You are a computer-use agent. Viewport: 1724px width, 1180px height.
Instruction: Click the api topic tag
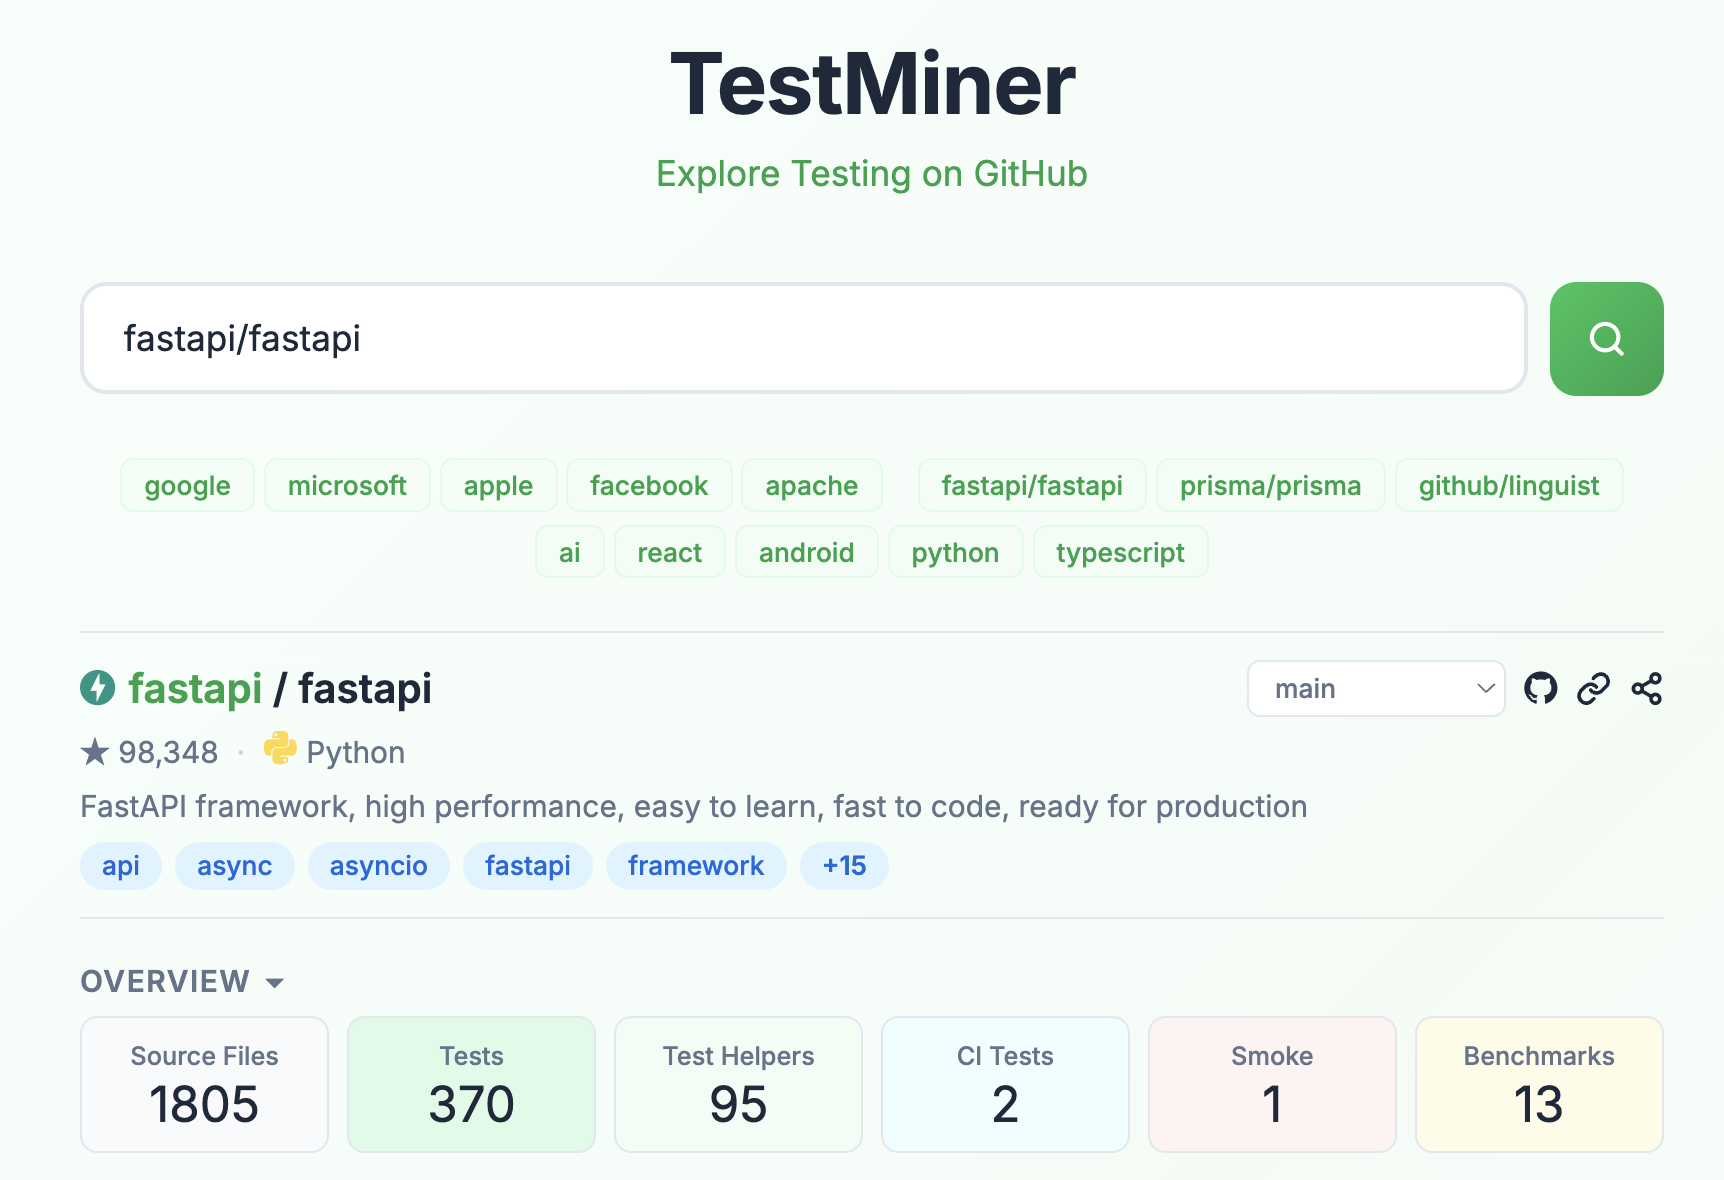121,866
